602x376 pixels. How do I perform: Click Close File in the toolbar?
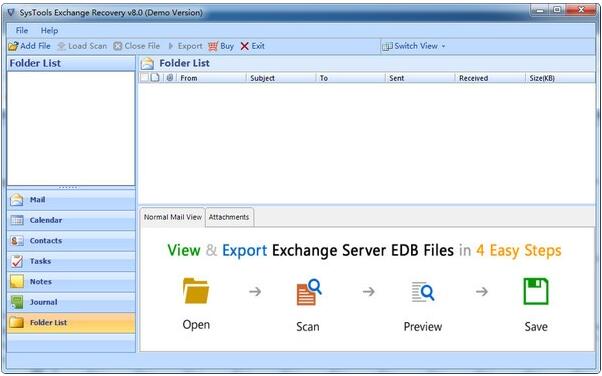(137, 46)
